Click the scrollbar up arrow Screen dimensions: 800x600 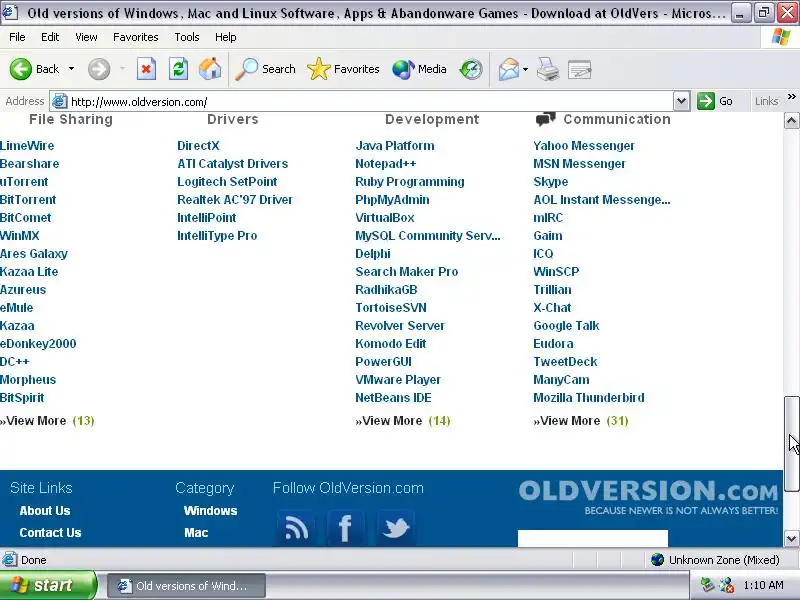coord(791,121)
